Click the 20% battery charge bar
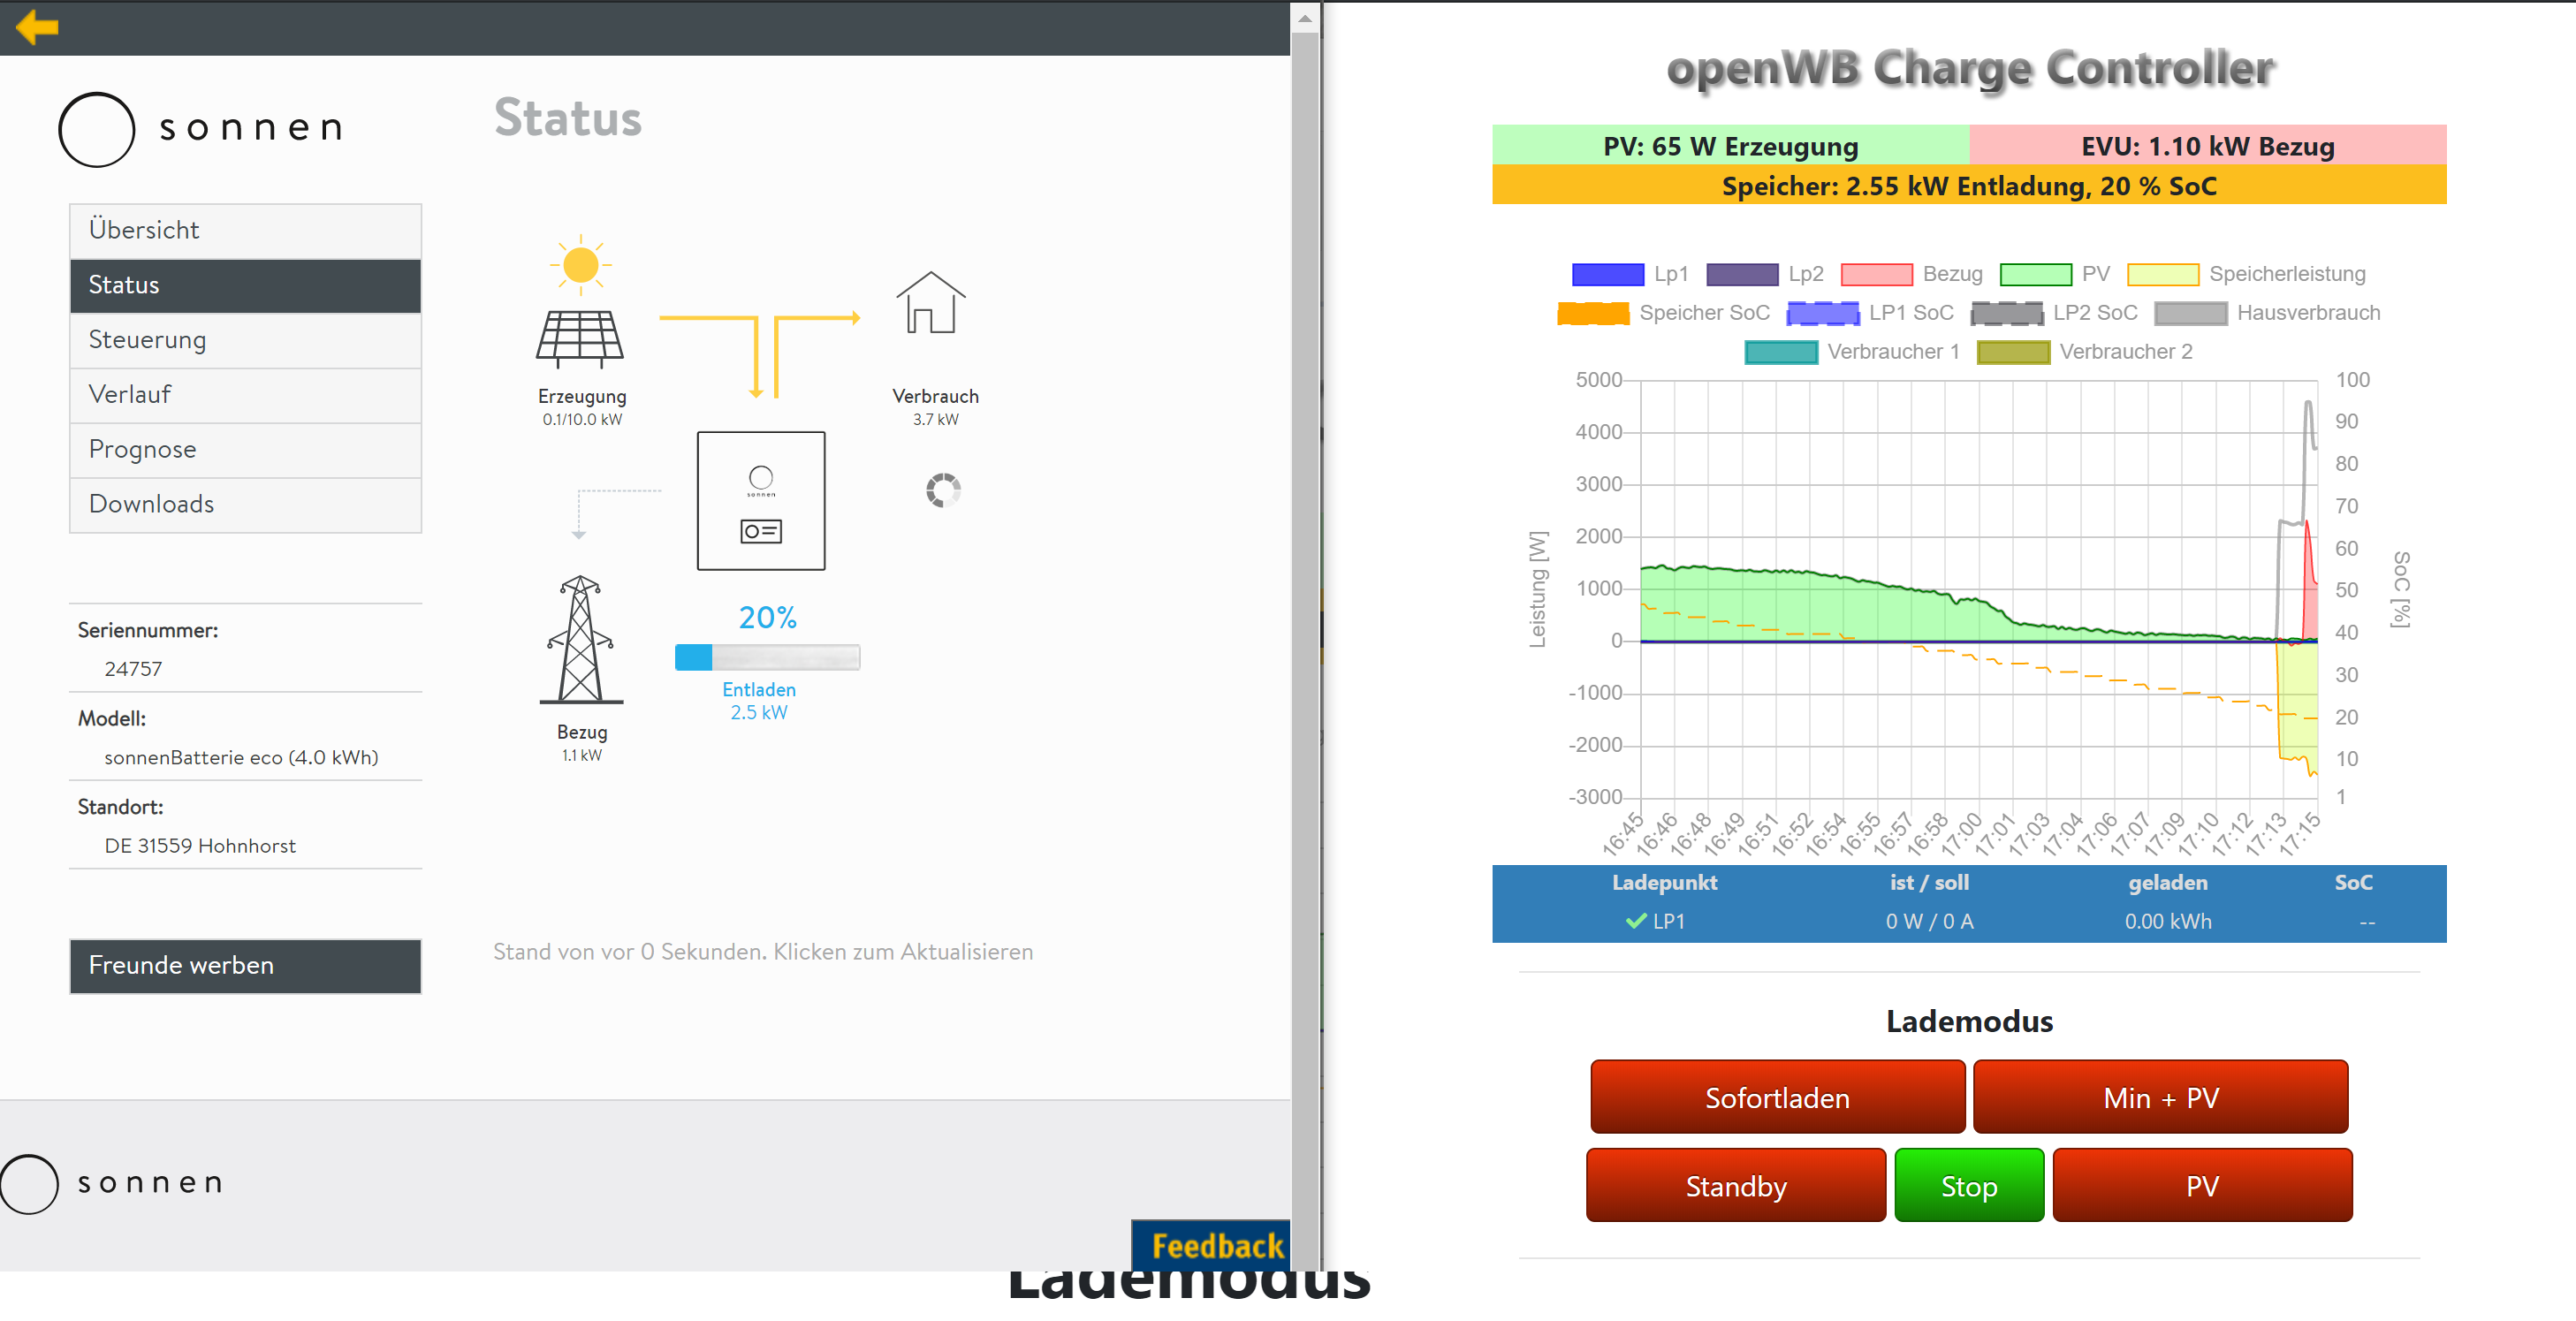Image resolution: width=2576 pixels, height=1321 pixels. click(x=767, y=657)
